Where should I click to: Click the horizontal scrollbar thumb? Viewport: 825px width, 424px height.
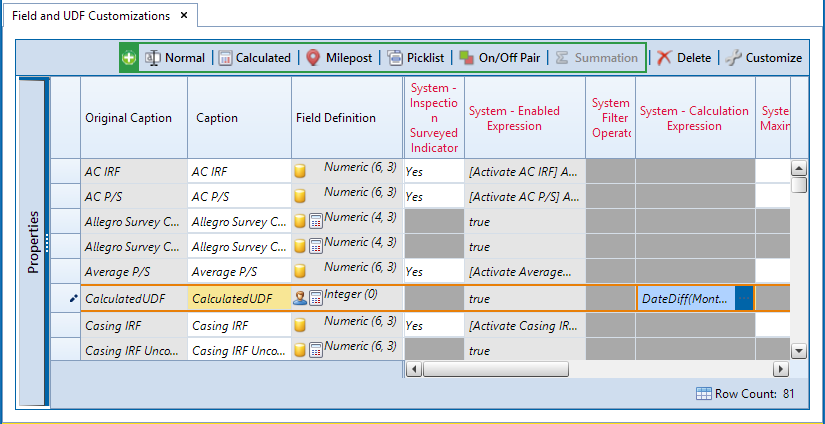point(496,369)
